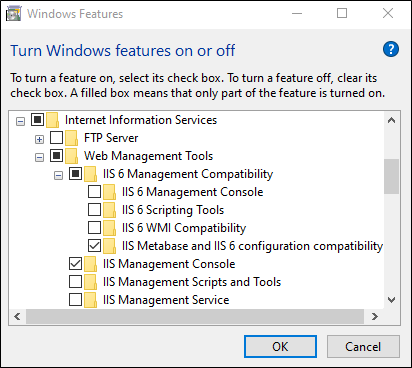Image resolution: width=412 pixels, height=368 pixels.
Task: Click the IIS Management Service folder icon
Action: coord(90,300)
